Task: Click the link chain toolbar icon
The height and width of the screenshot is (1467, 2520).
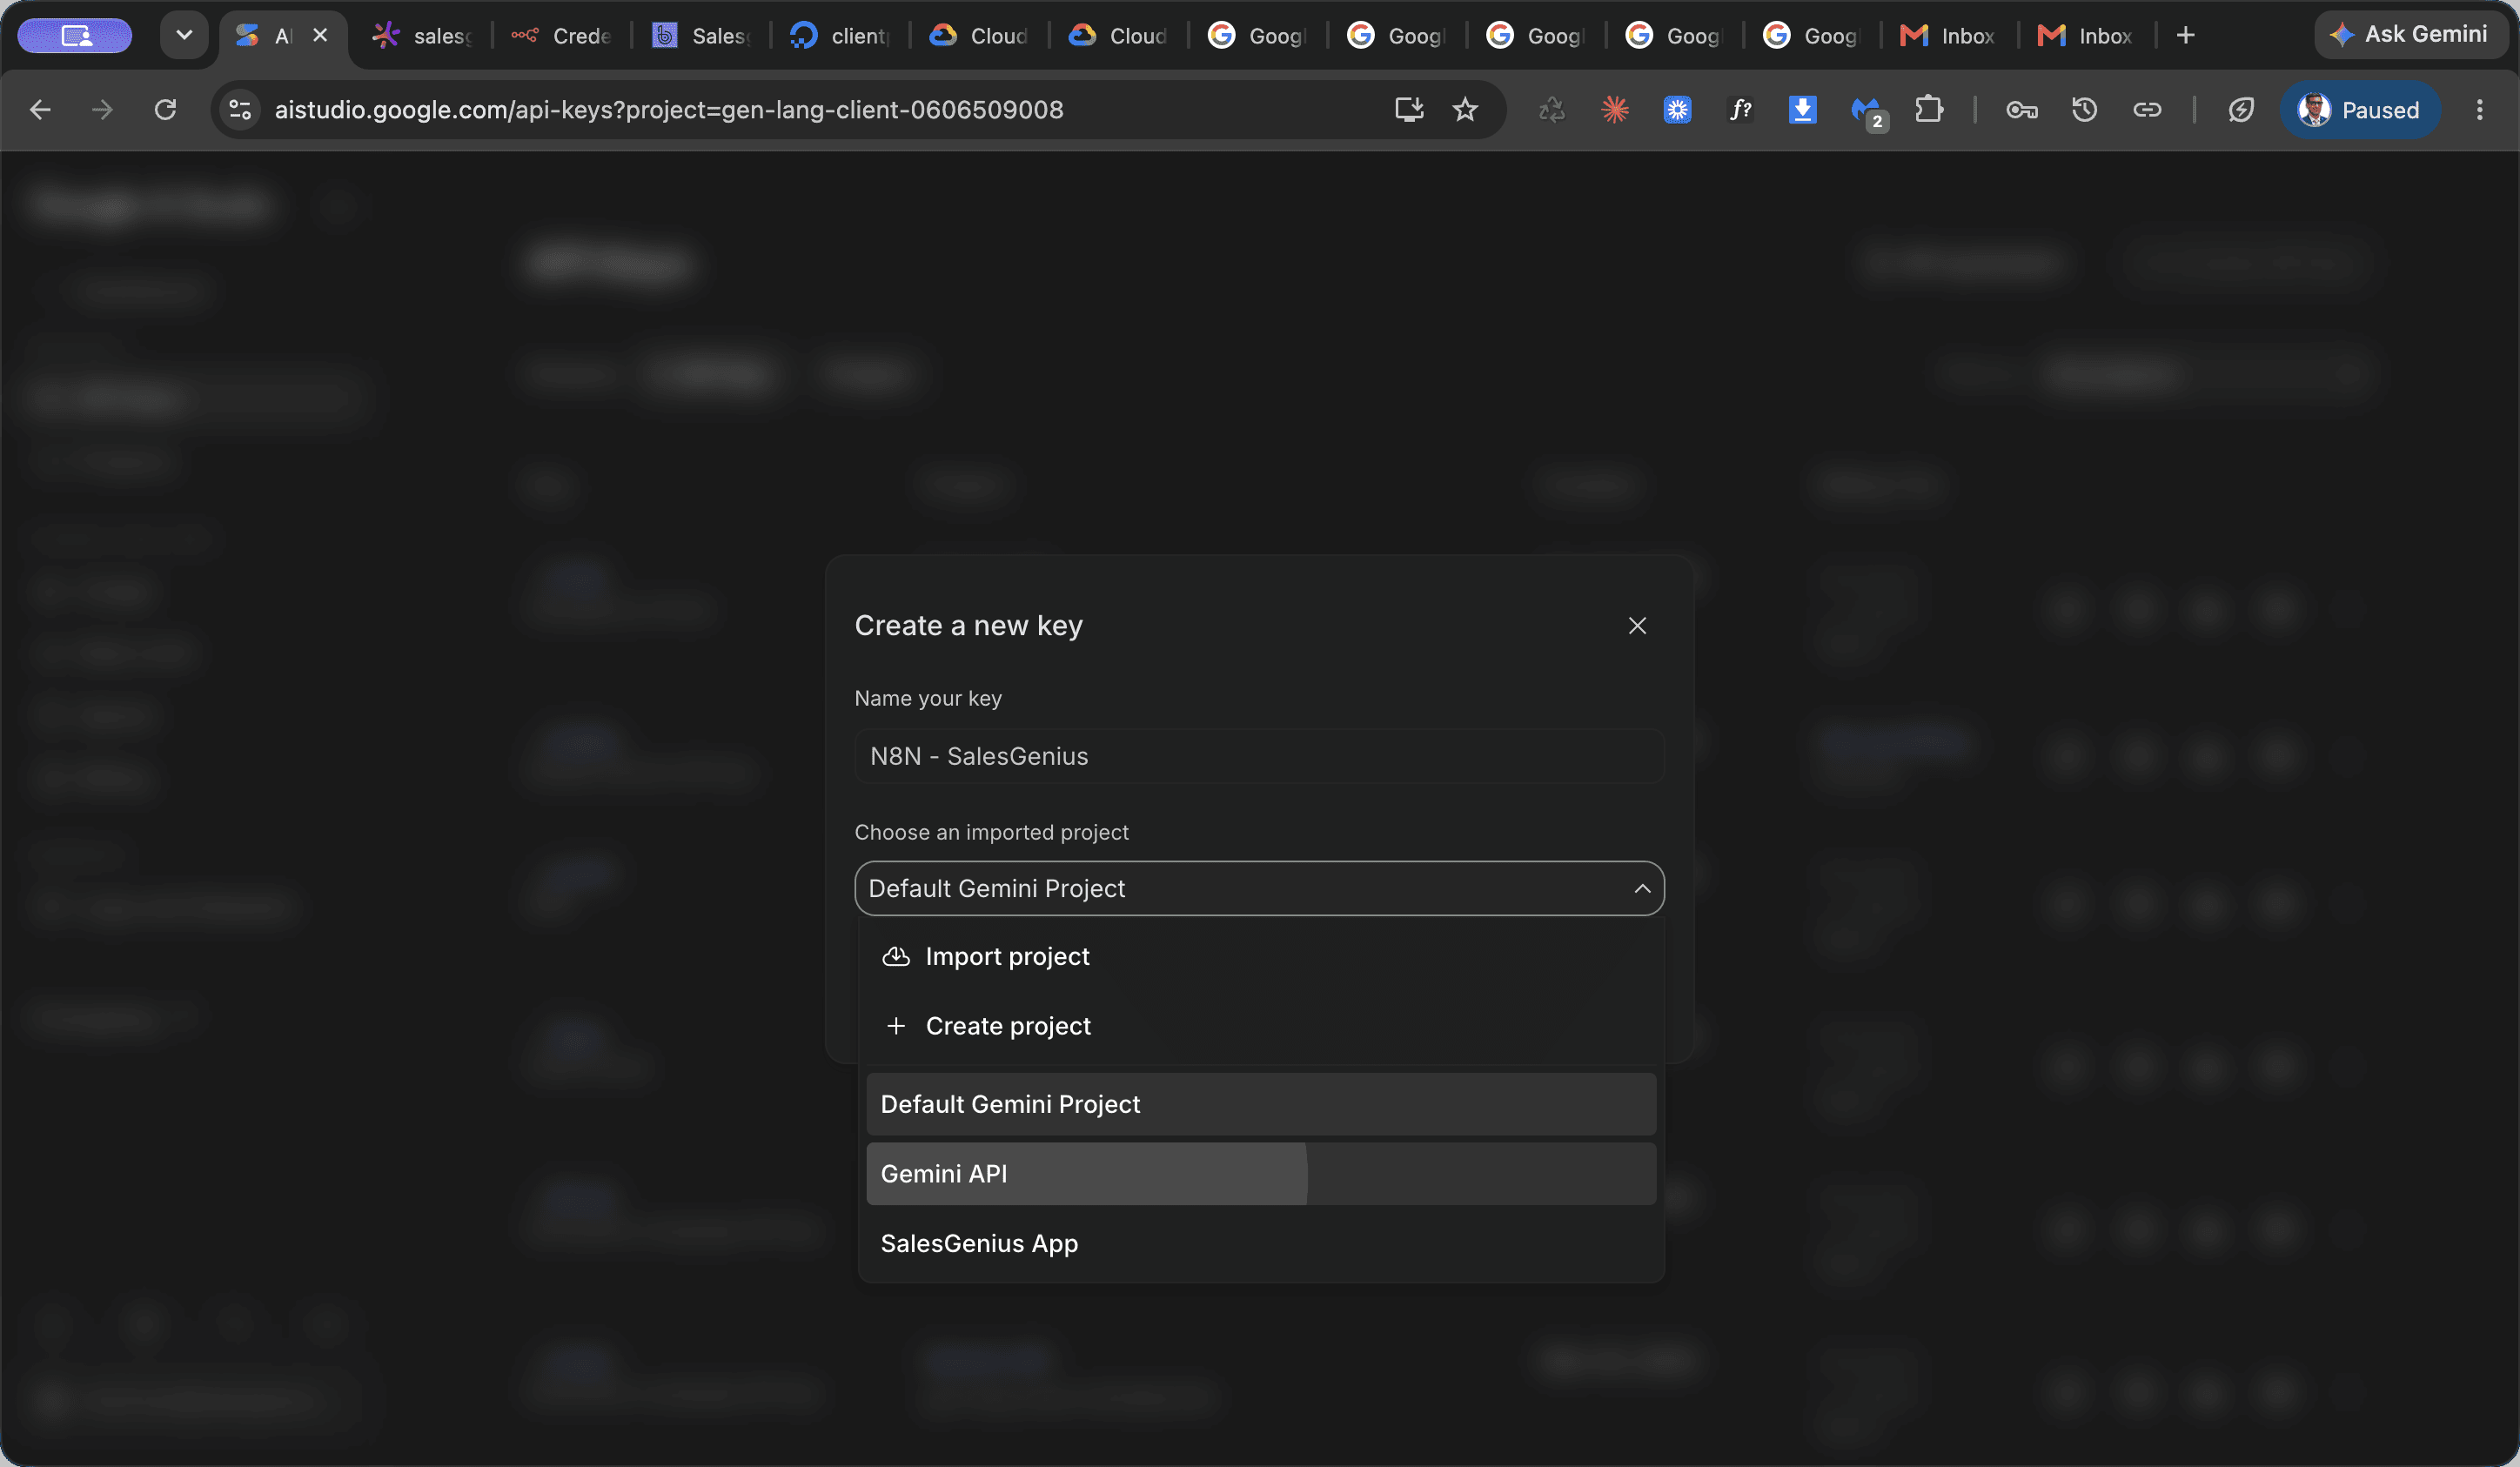Action: [x=2147, y=110]
